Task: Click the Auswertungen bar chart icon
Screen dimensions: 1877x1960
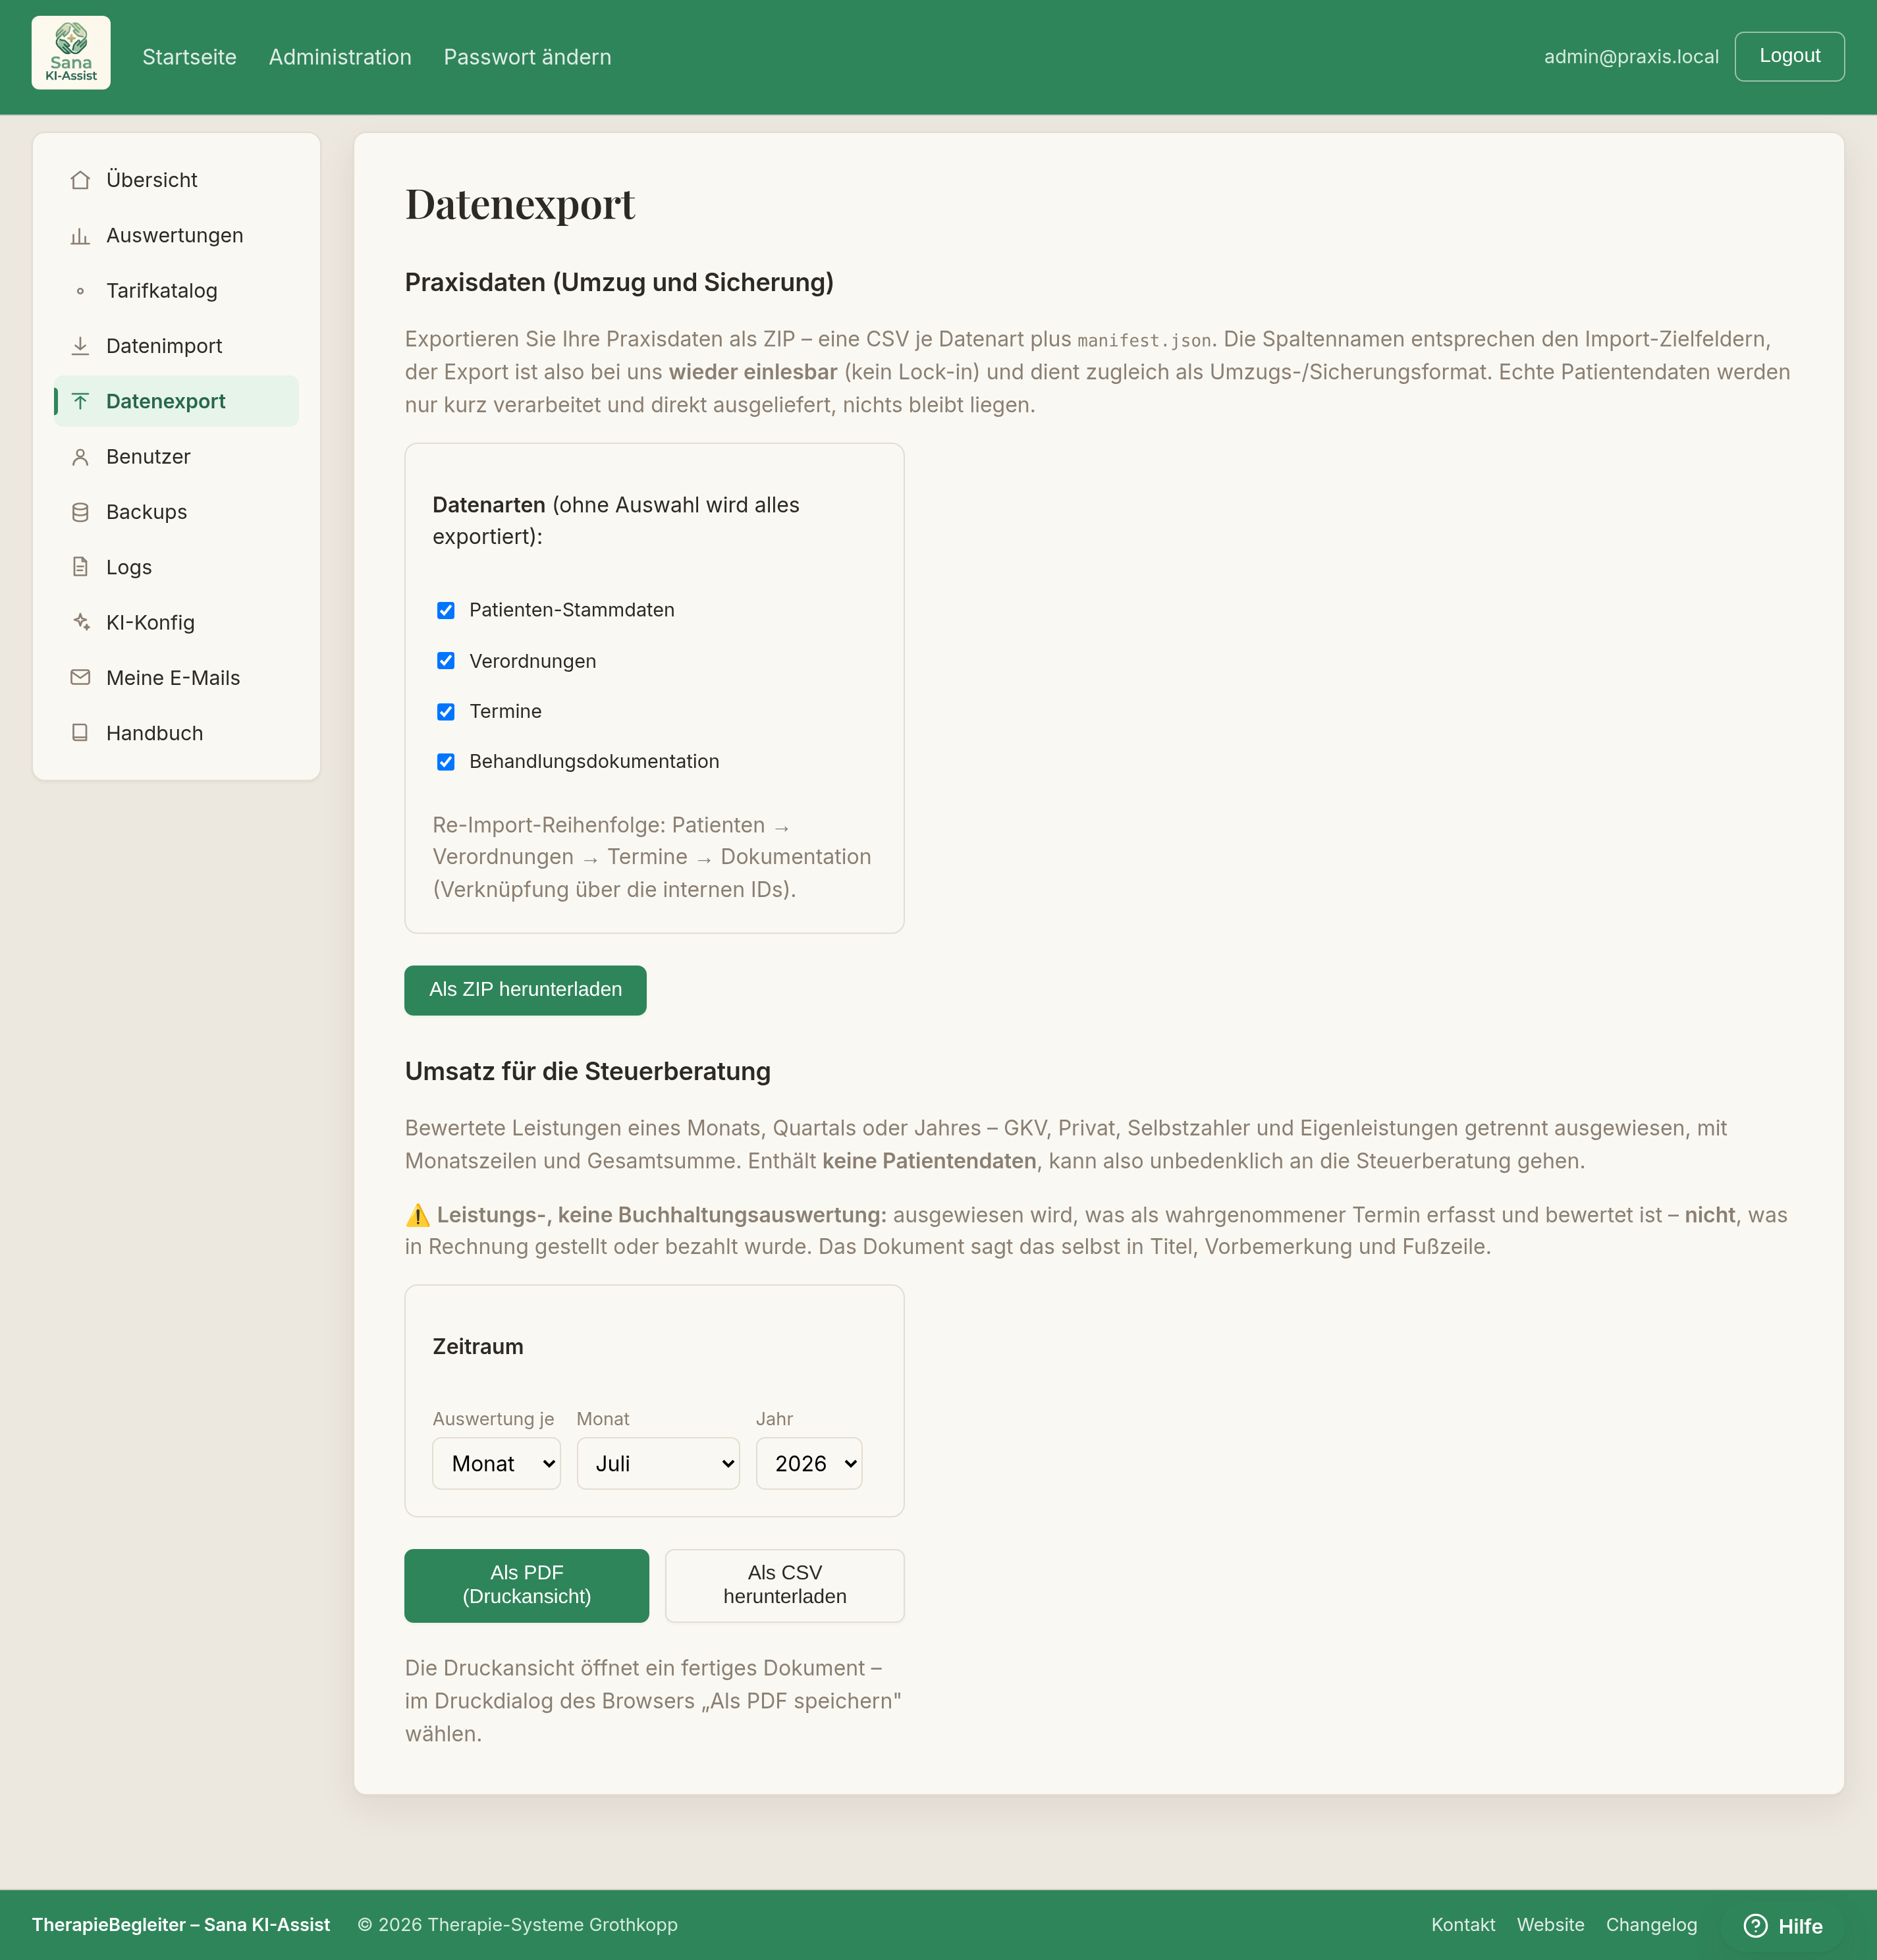Action: coord(80,236)
